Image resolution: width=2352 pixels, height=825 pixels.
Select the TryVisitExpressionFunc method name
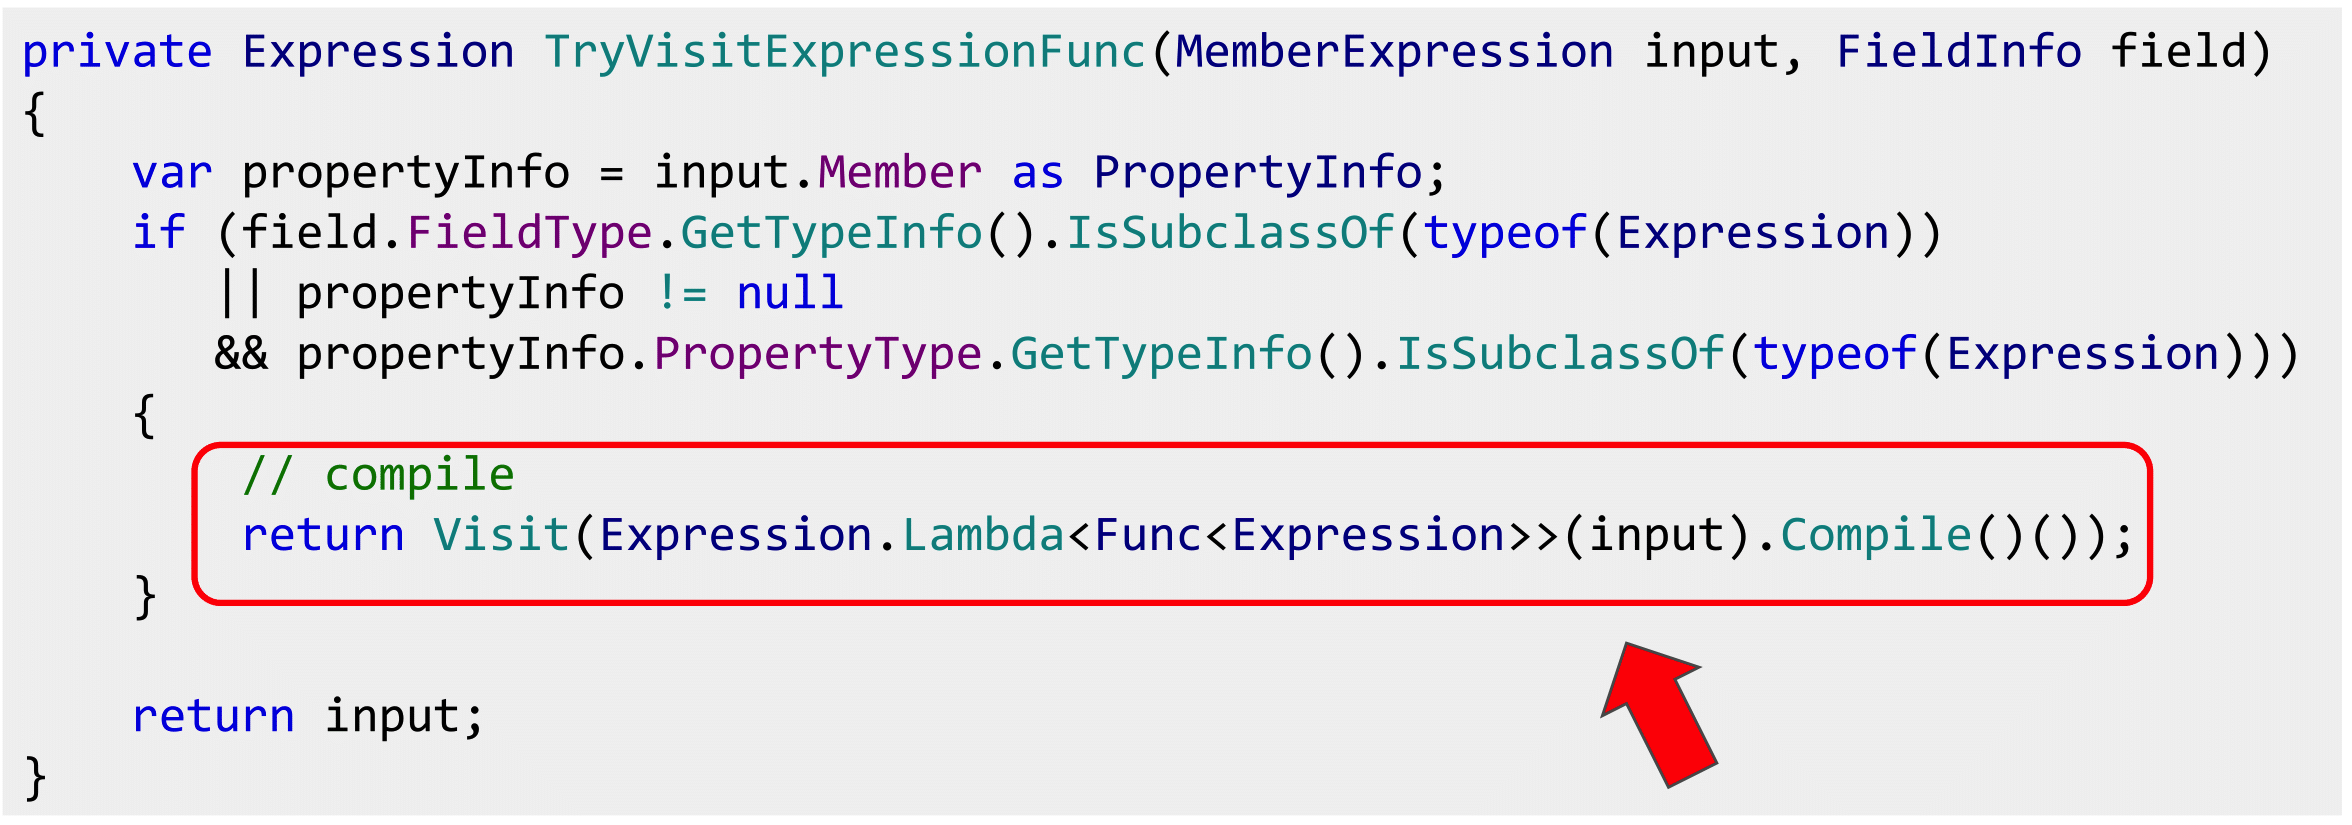pyautogui.click(x=845, y=52)
